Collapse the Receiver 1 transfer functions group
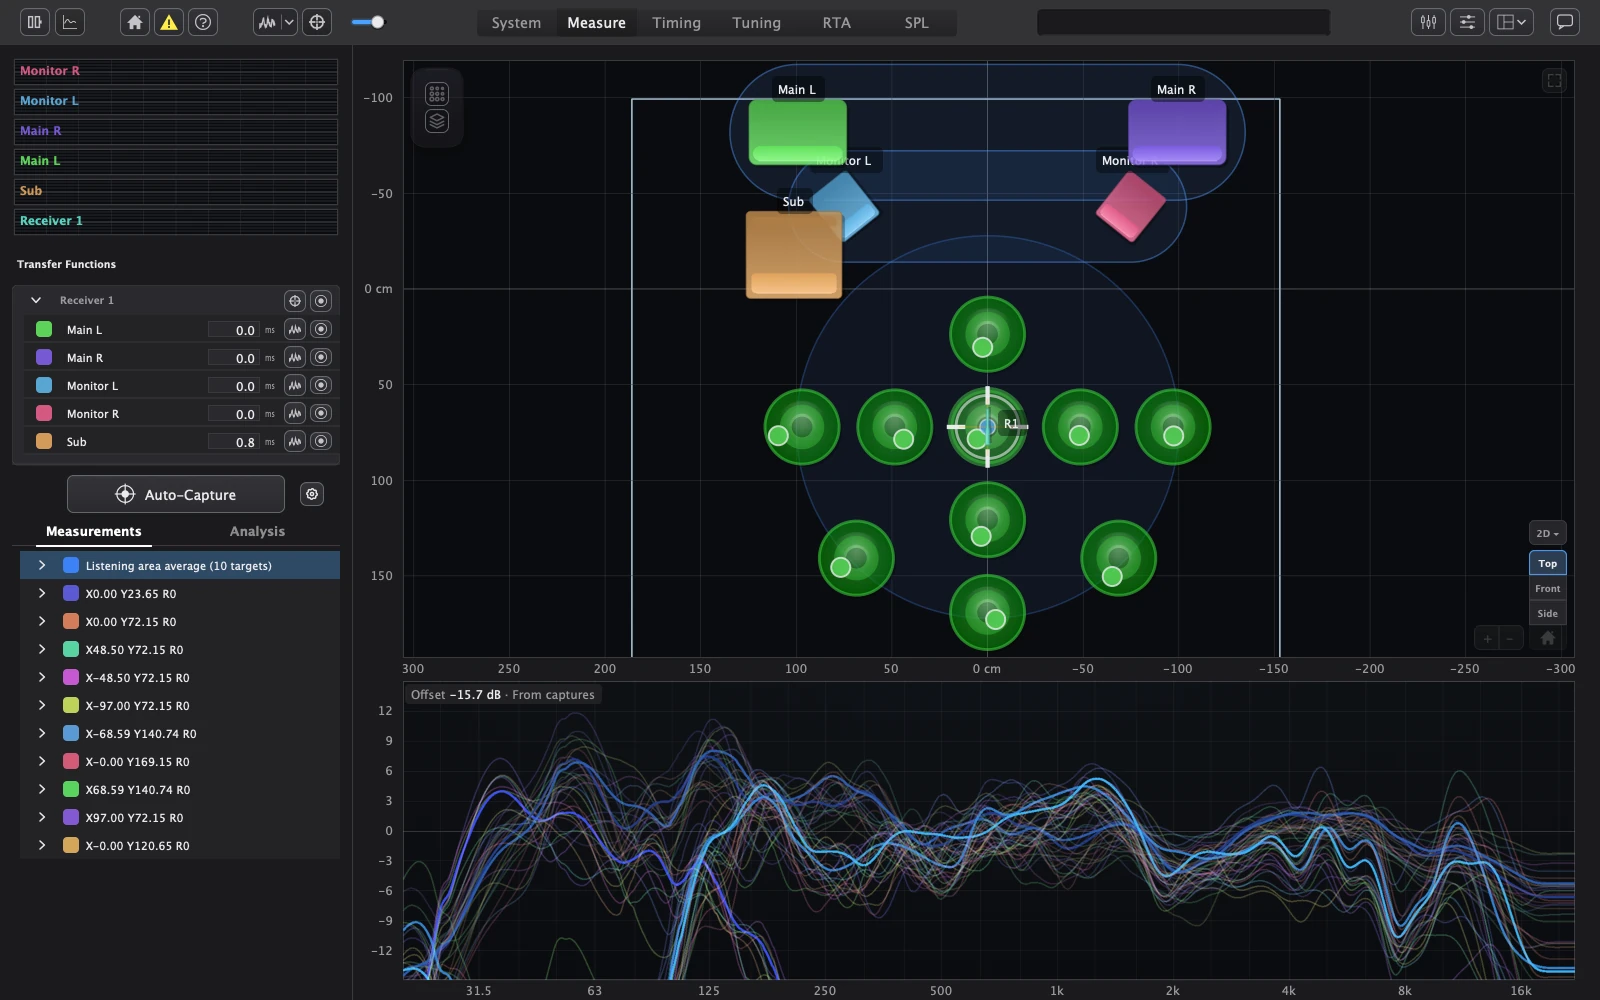Viewport: 1600px width, 1000px height. click(x=36, y=300)
